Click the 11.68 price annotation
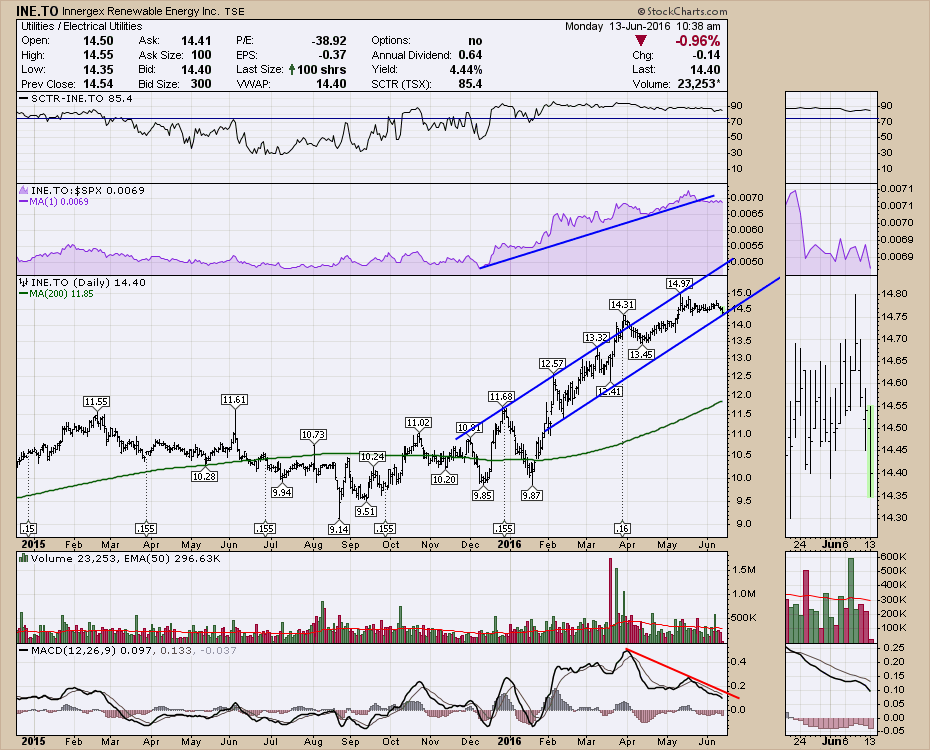 point(501,396)
